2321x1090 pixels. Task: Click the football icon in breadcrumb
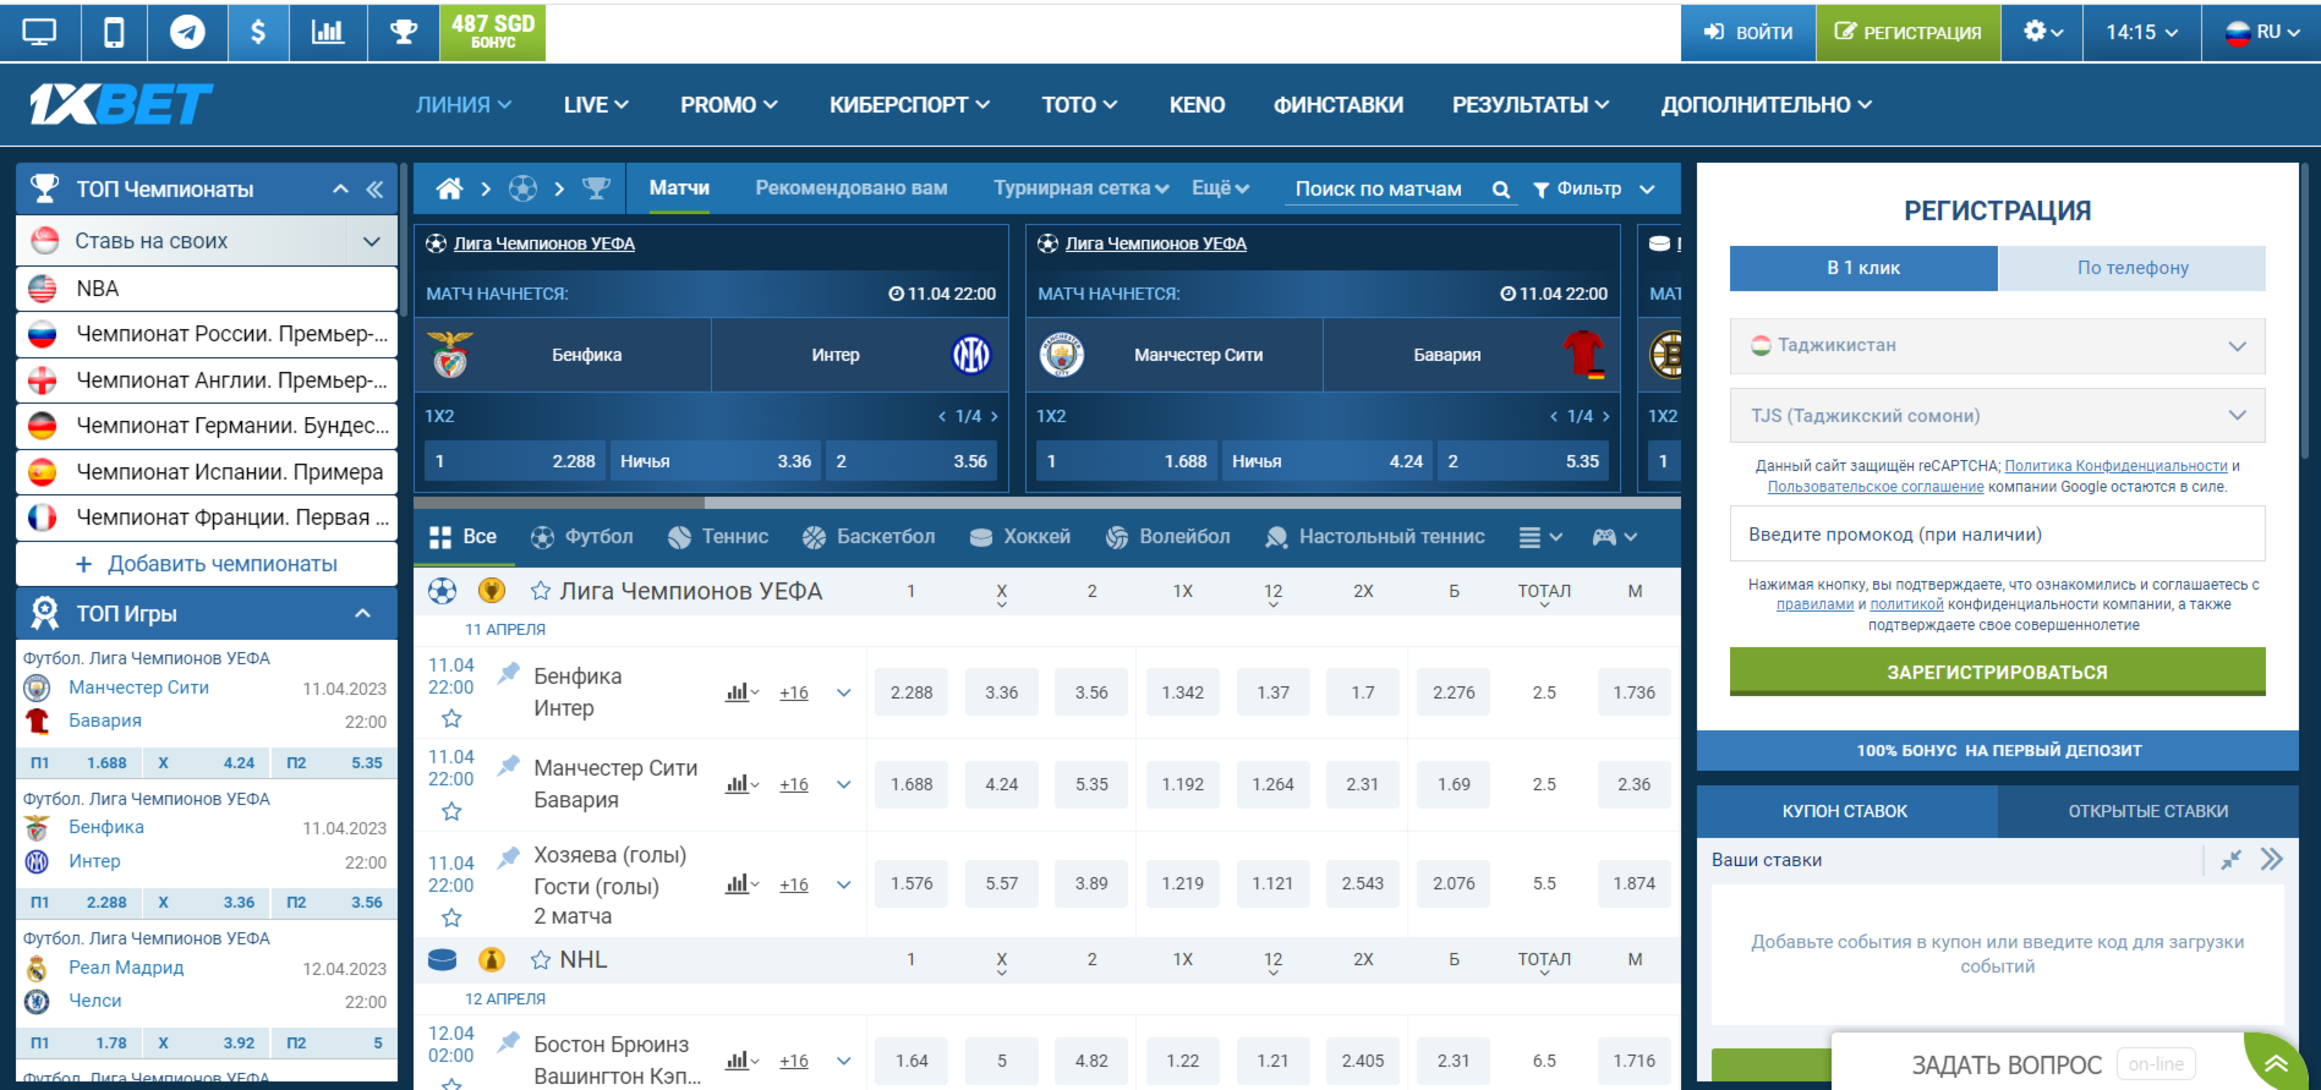(x=522, y=188)
